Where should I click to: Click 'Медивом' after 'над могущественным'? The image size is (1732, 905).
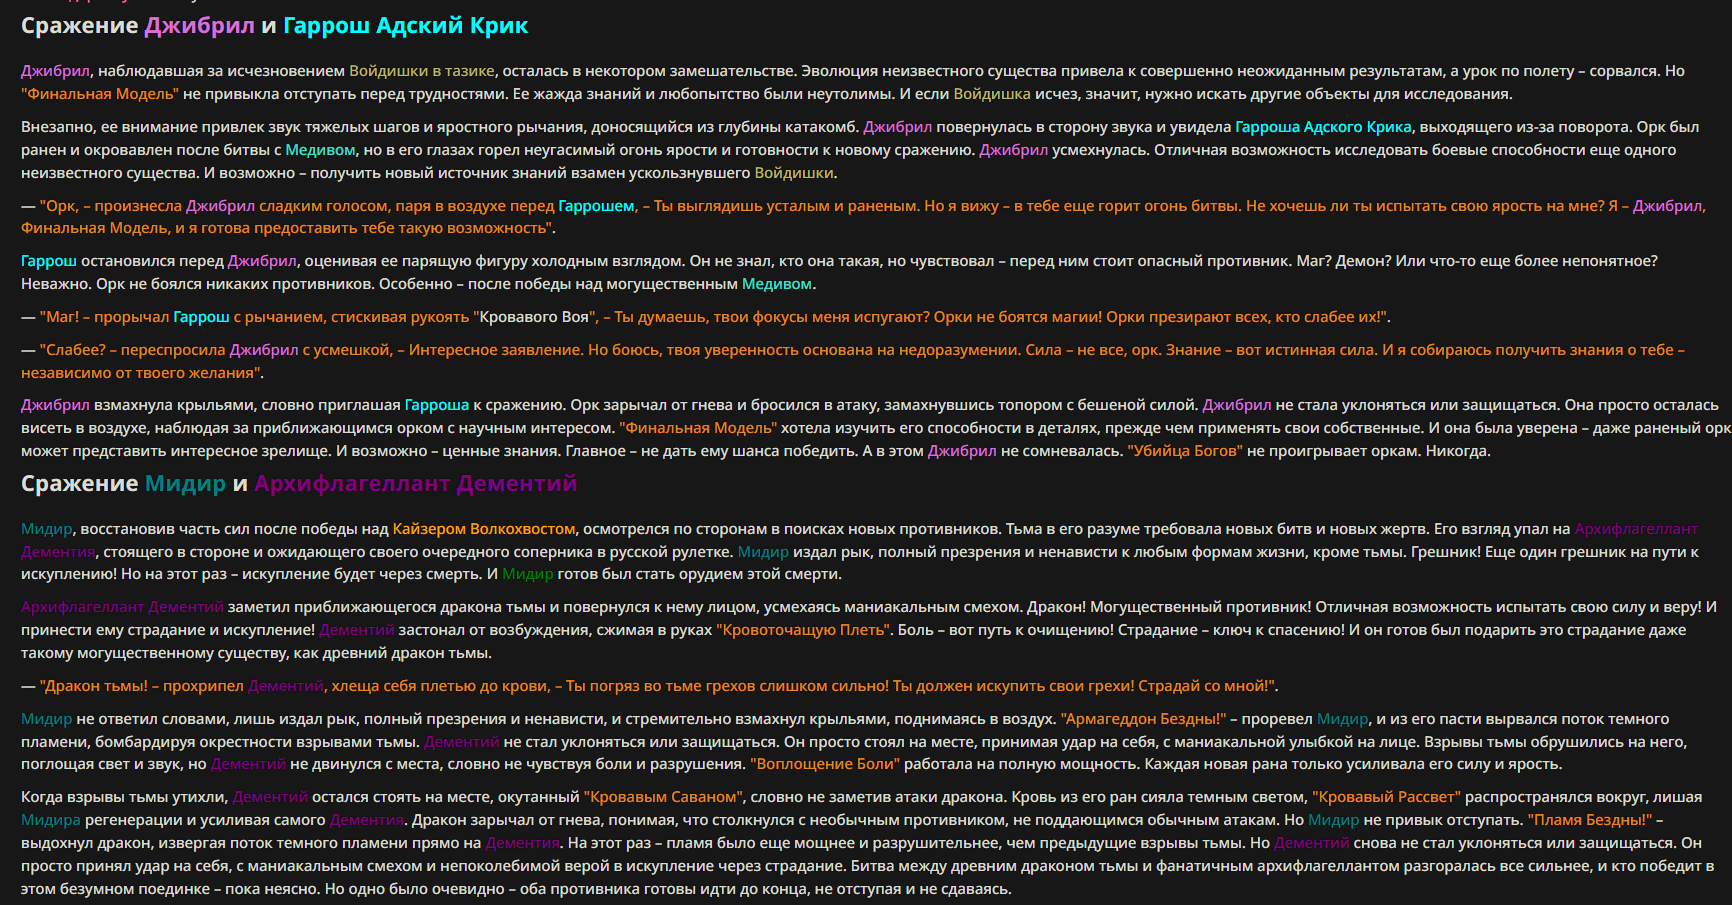click(x=777, y=284)
